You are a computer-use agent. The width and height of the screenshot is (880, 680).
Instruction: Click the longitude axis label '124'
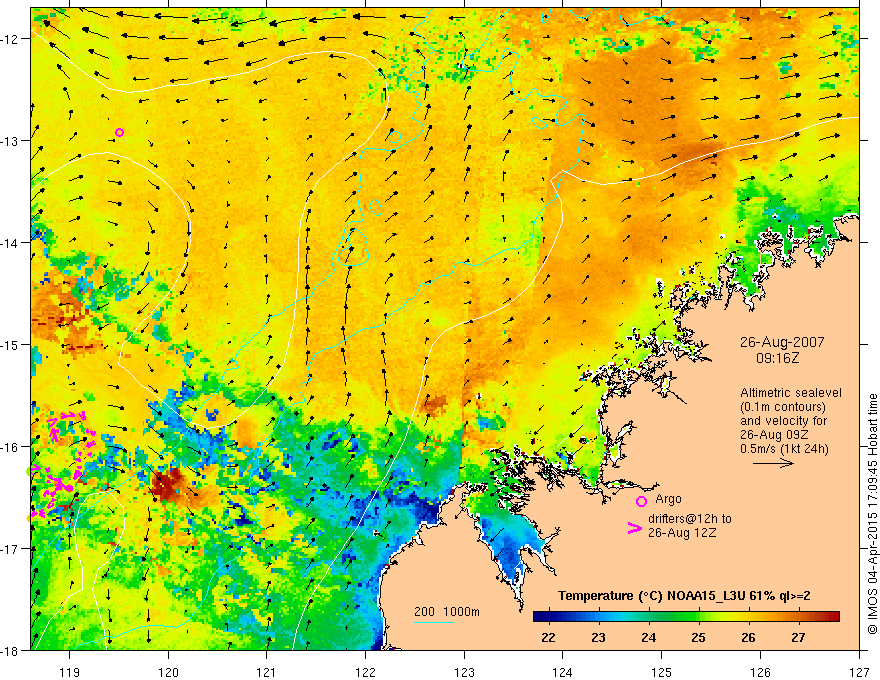563,672
